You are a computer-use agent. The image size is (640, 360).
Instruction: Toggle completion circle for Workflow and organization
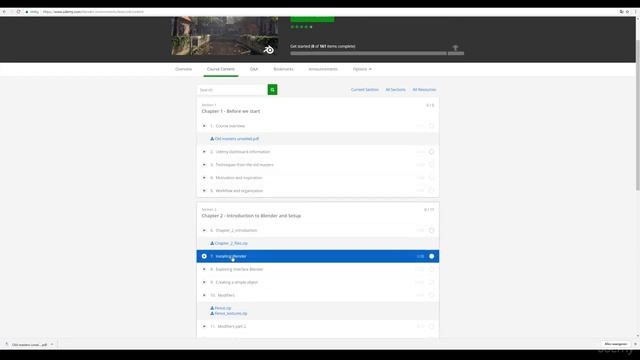(431, 191)
